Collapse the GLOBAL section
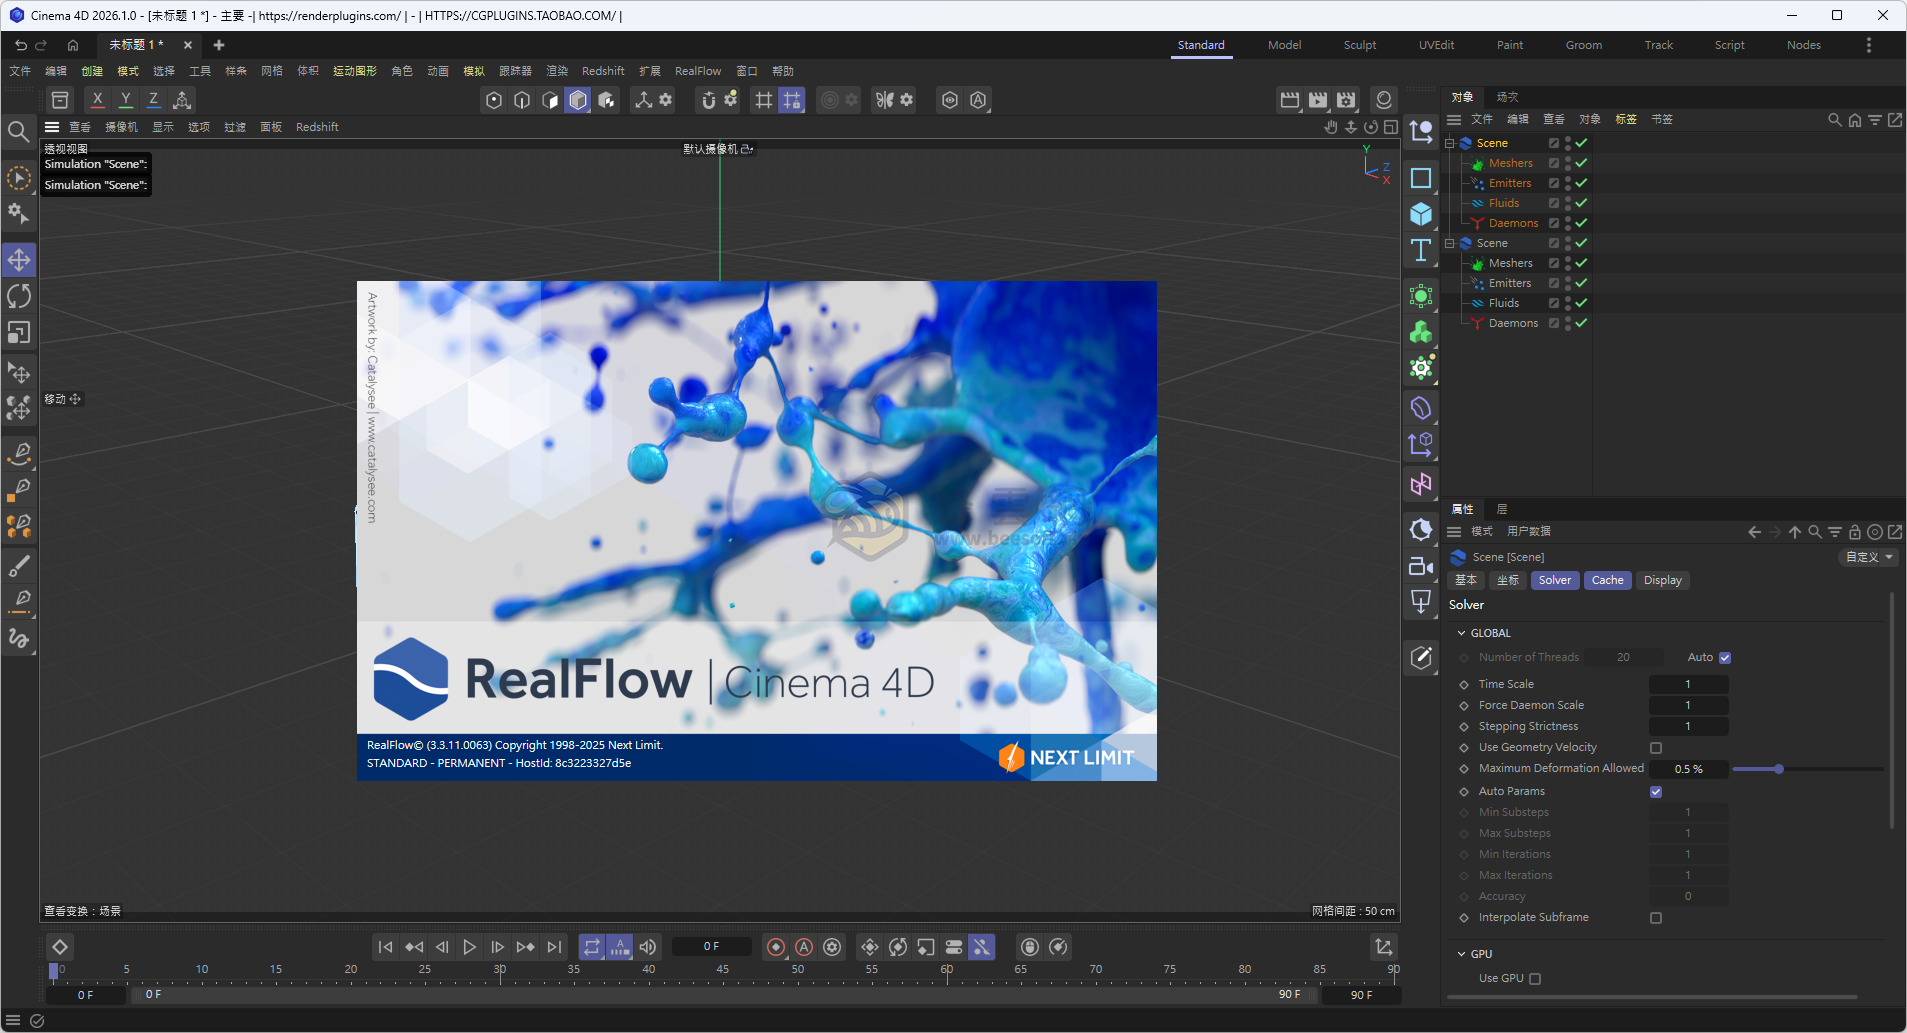1907x1033 pixels. click(x=1461, y=633)
